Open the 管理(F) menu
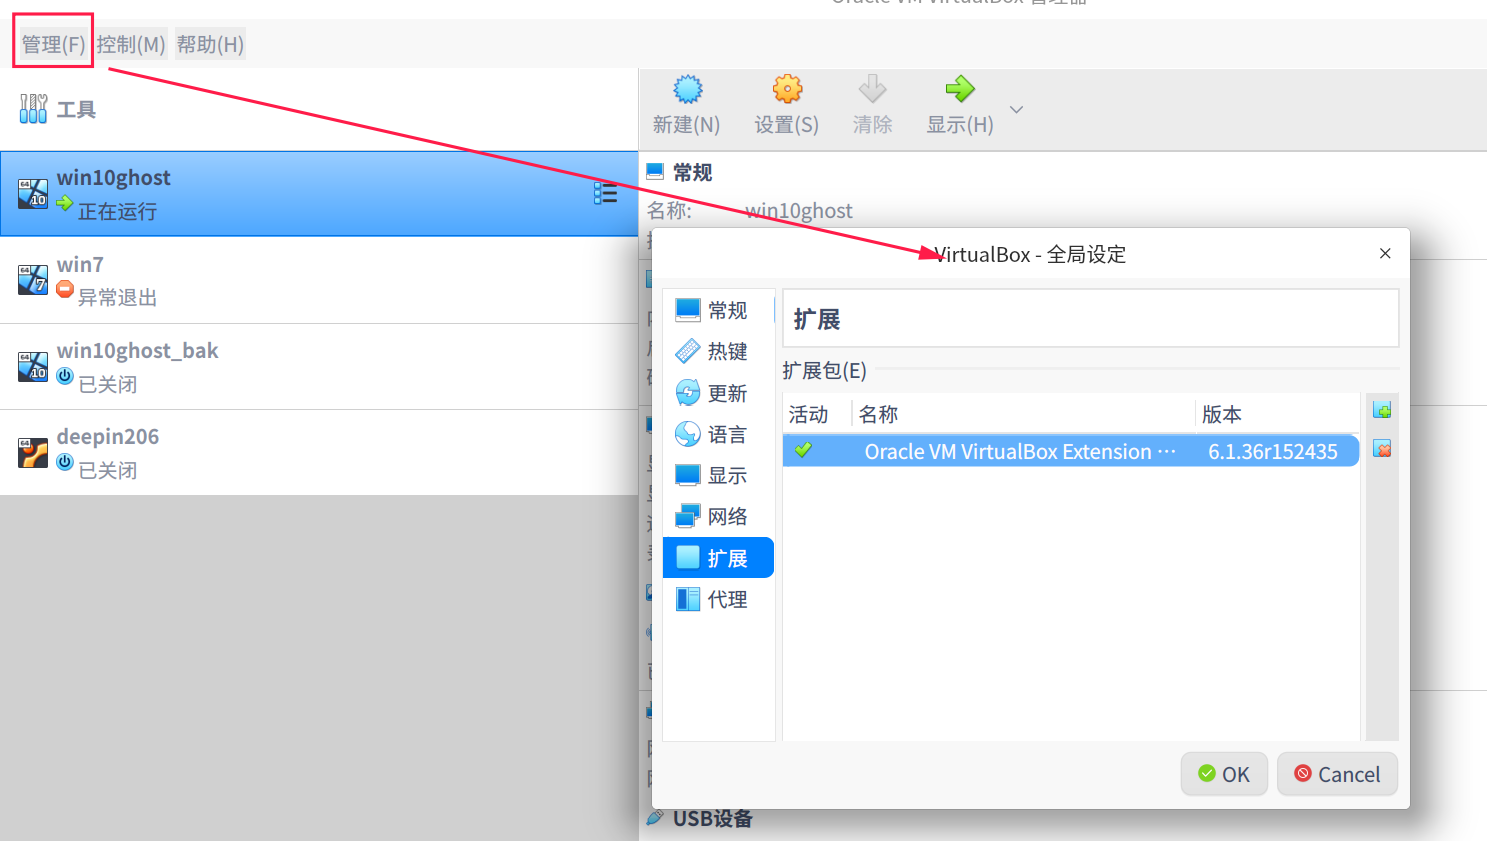 54,44
